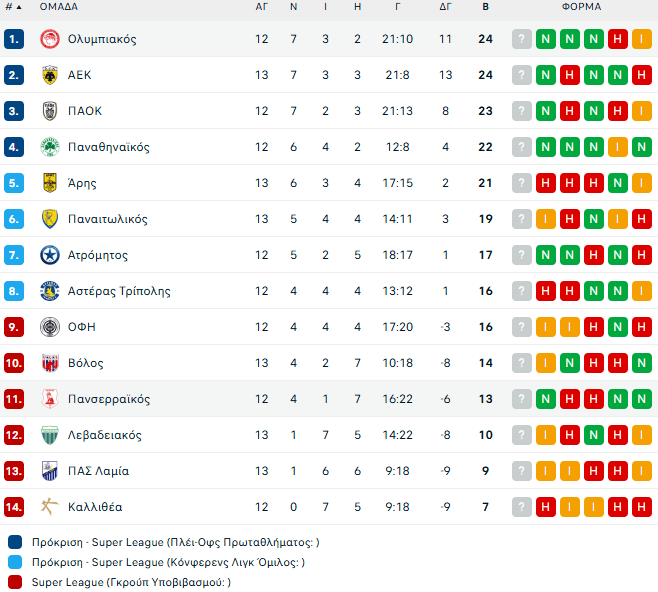Screen dimensions: 658x592
Task: Click the Παναθηναϊκός green crest
Action: coord(49,147)
